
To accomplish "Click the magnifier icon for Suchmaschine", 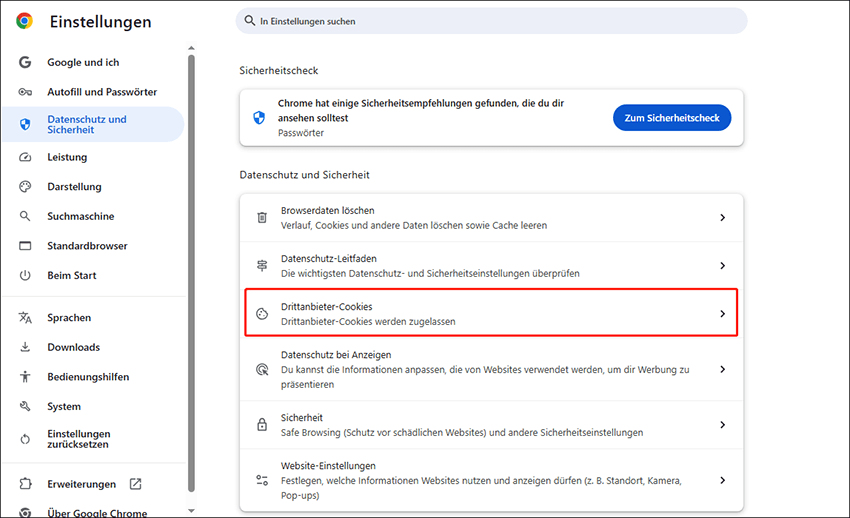I will pyautogui.click(x=25, y=216).
